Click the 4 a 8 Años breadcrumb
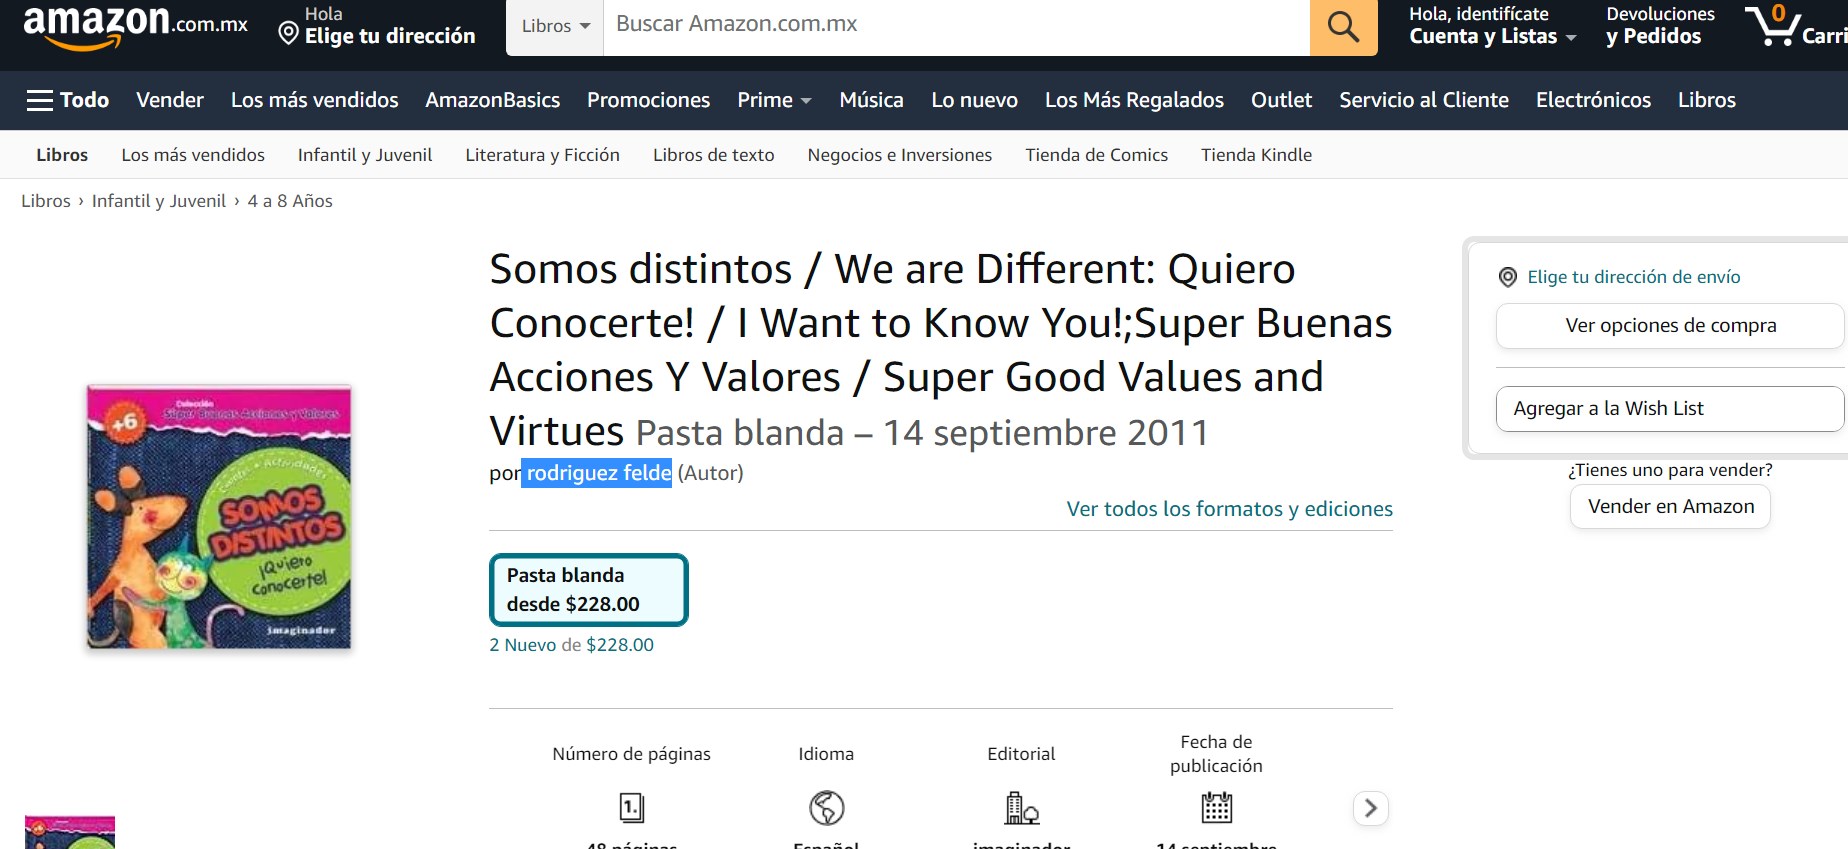Viewport: 1848px width, 849px height. (290, 201)
